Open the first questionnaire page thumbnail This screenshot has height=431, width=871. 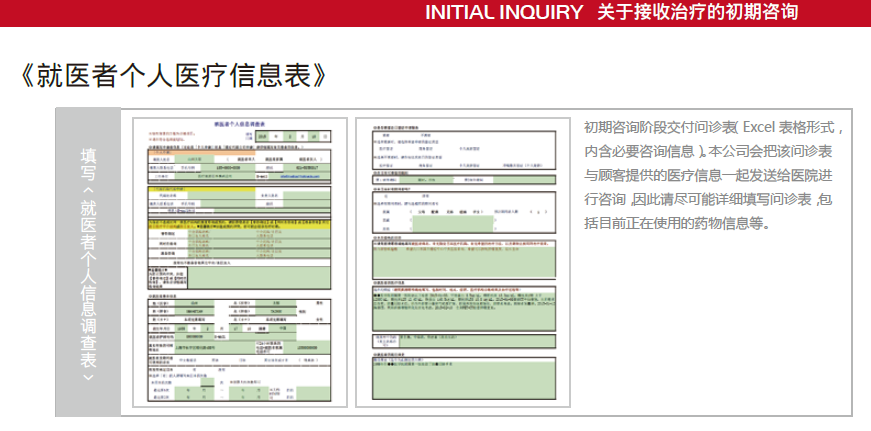pyautogui.click(x=240, y=262)
